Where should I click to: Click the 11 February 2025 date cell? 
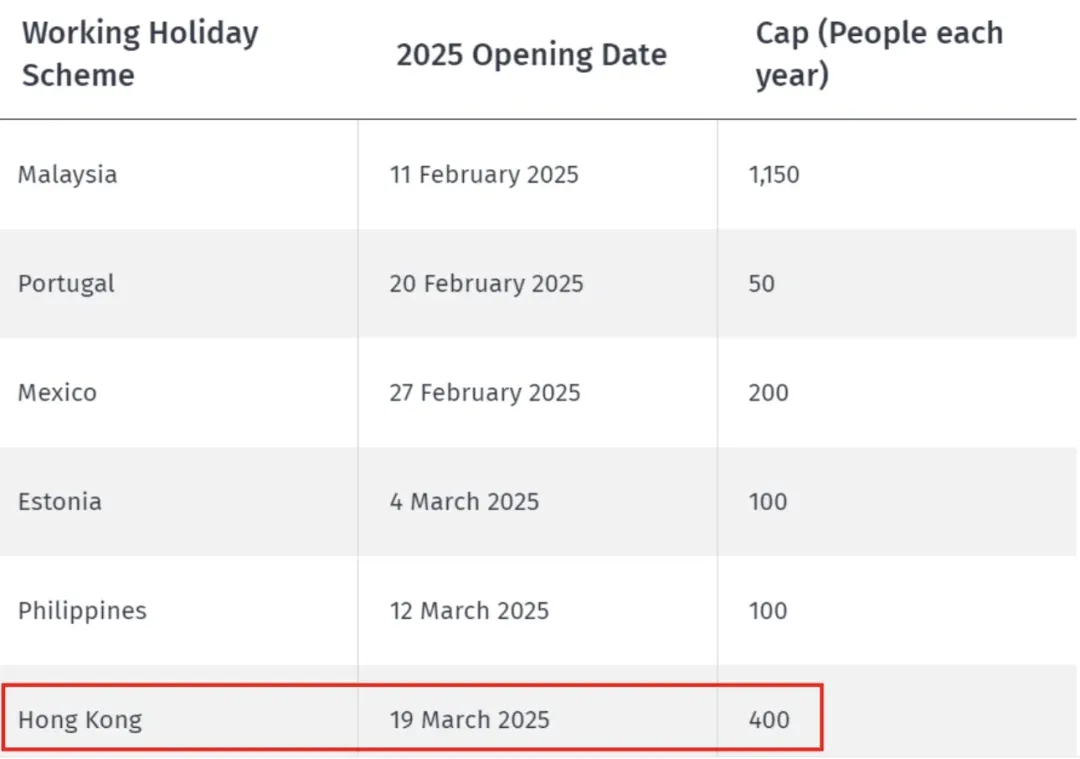tap(484, 175)
